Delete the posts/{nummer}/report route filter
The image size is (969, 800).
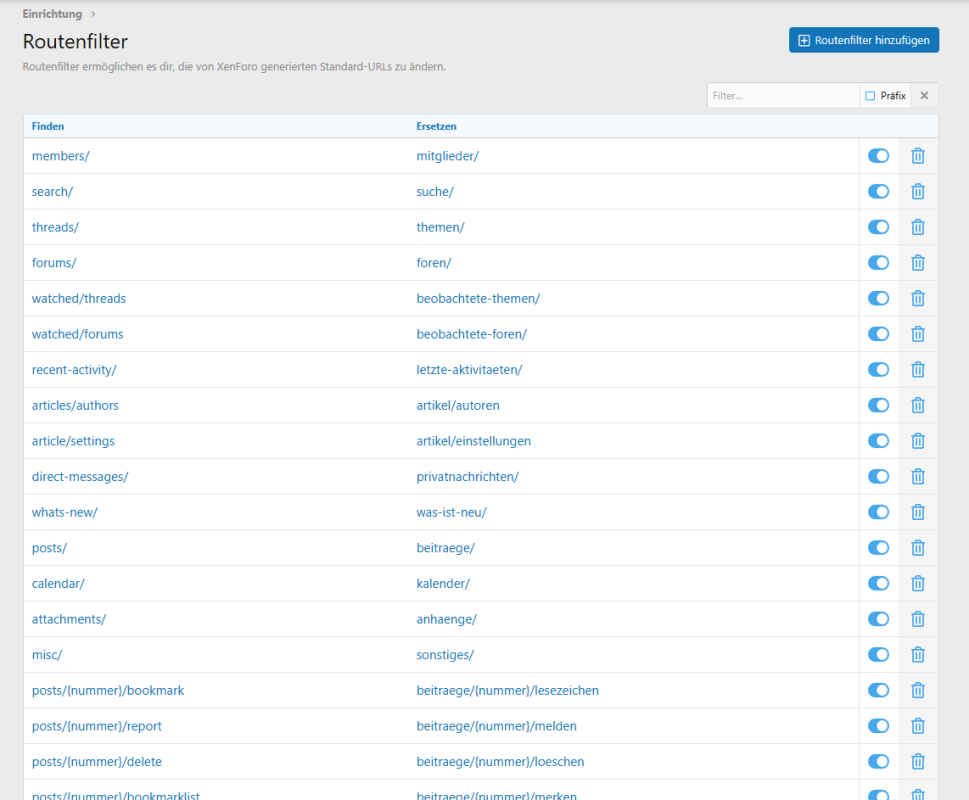pyautogui.click(x=918, y=726)
